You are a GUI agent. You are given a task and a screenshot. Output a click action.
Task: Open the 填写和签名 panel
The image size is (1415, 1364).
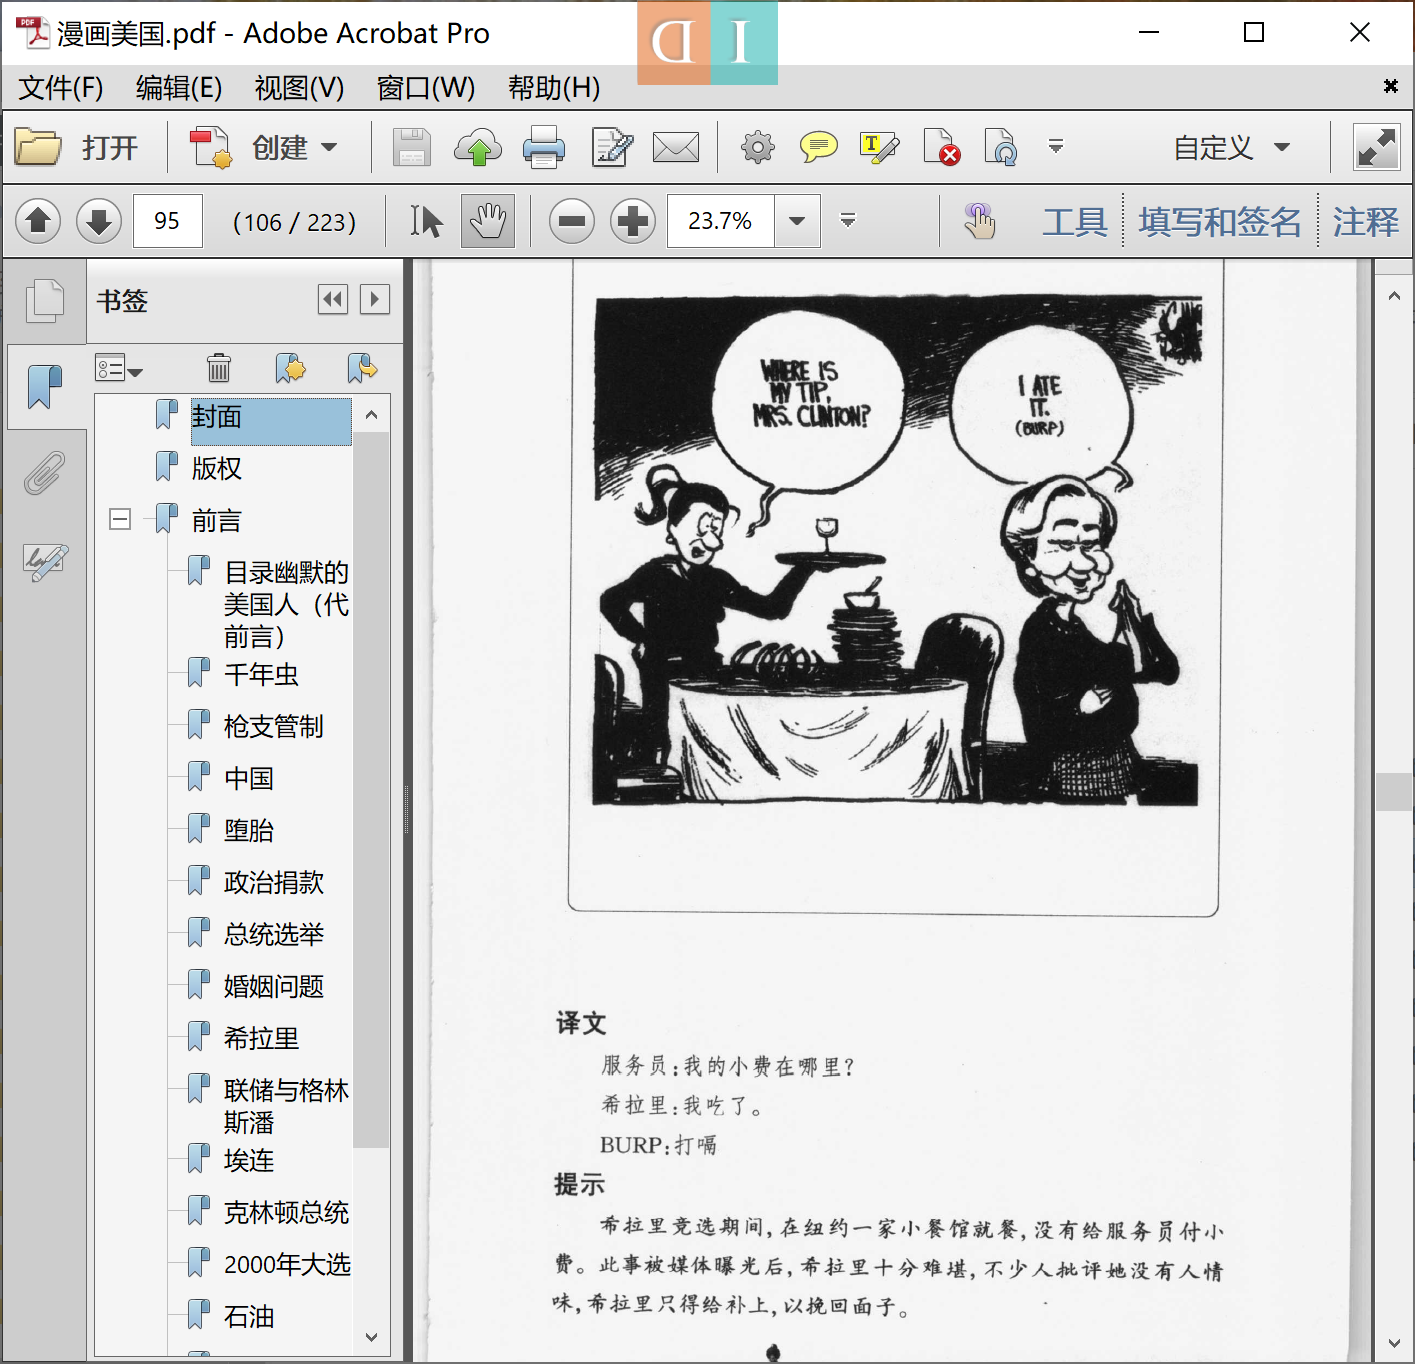pyautogui.click(x=1220, y=221)
